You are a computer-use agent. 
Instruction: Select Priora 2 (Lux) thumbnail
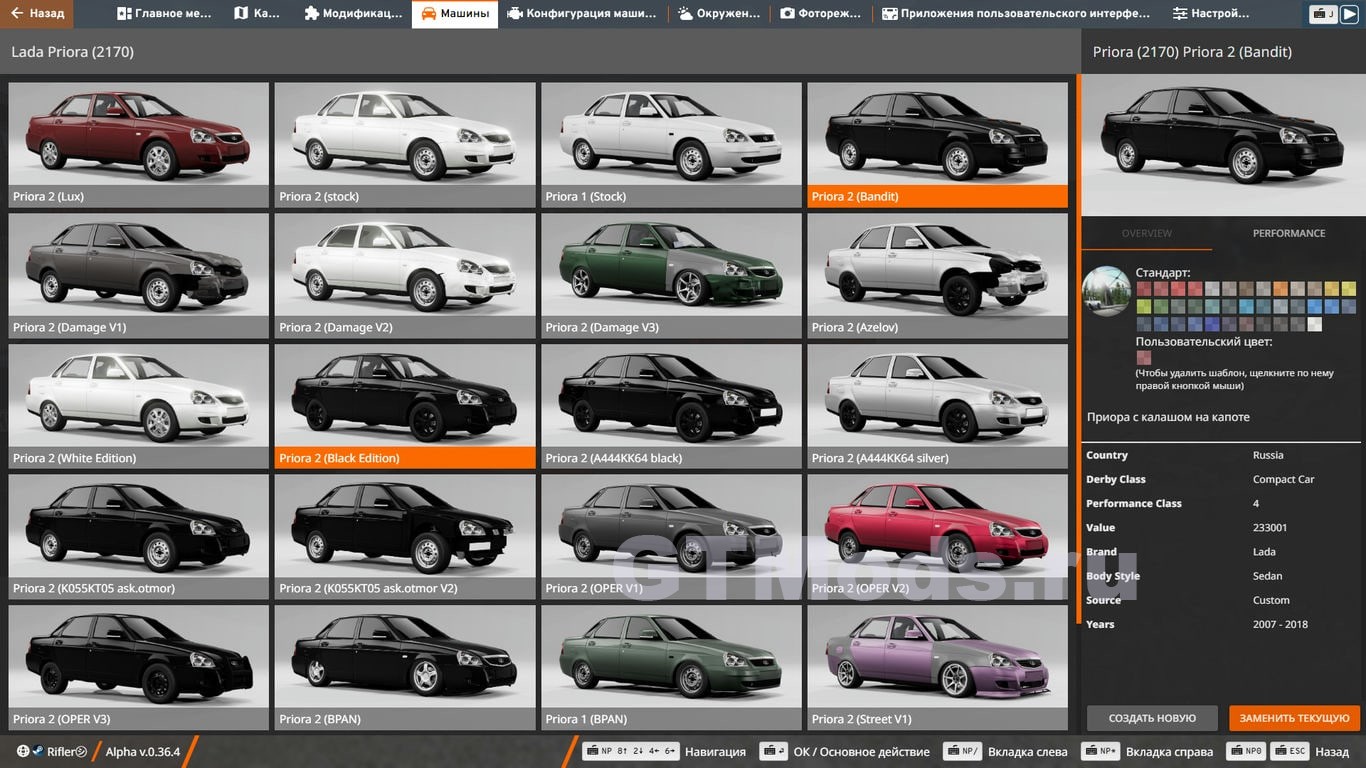click(x=139, y=144)
